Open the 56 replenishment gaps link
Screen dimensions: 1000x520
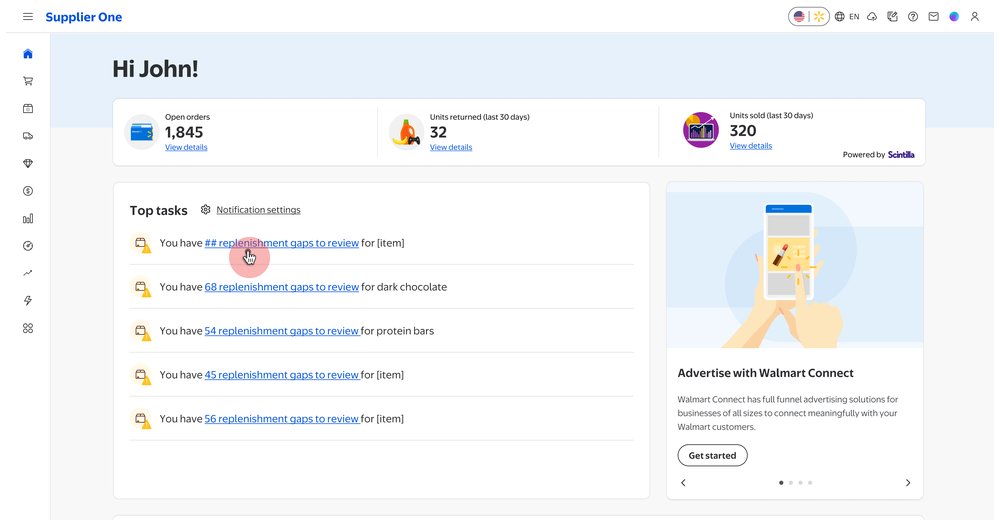click(281, 419)
